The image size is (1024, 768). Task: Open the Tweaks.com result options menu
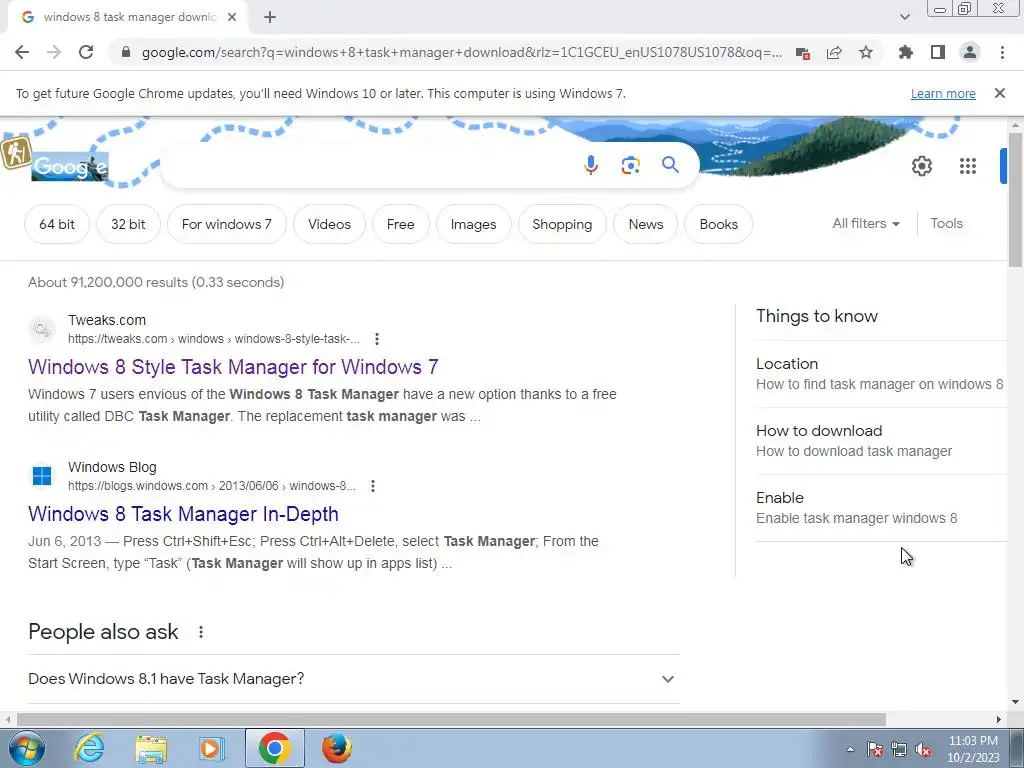click(x=377, y=339)
